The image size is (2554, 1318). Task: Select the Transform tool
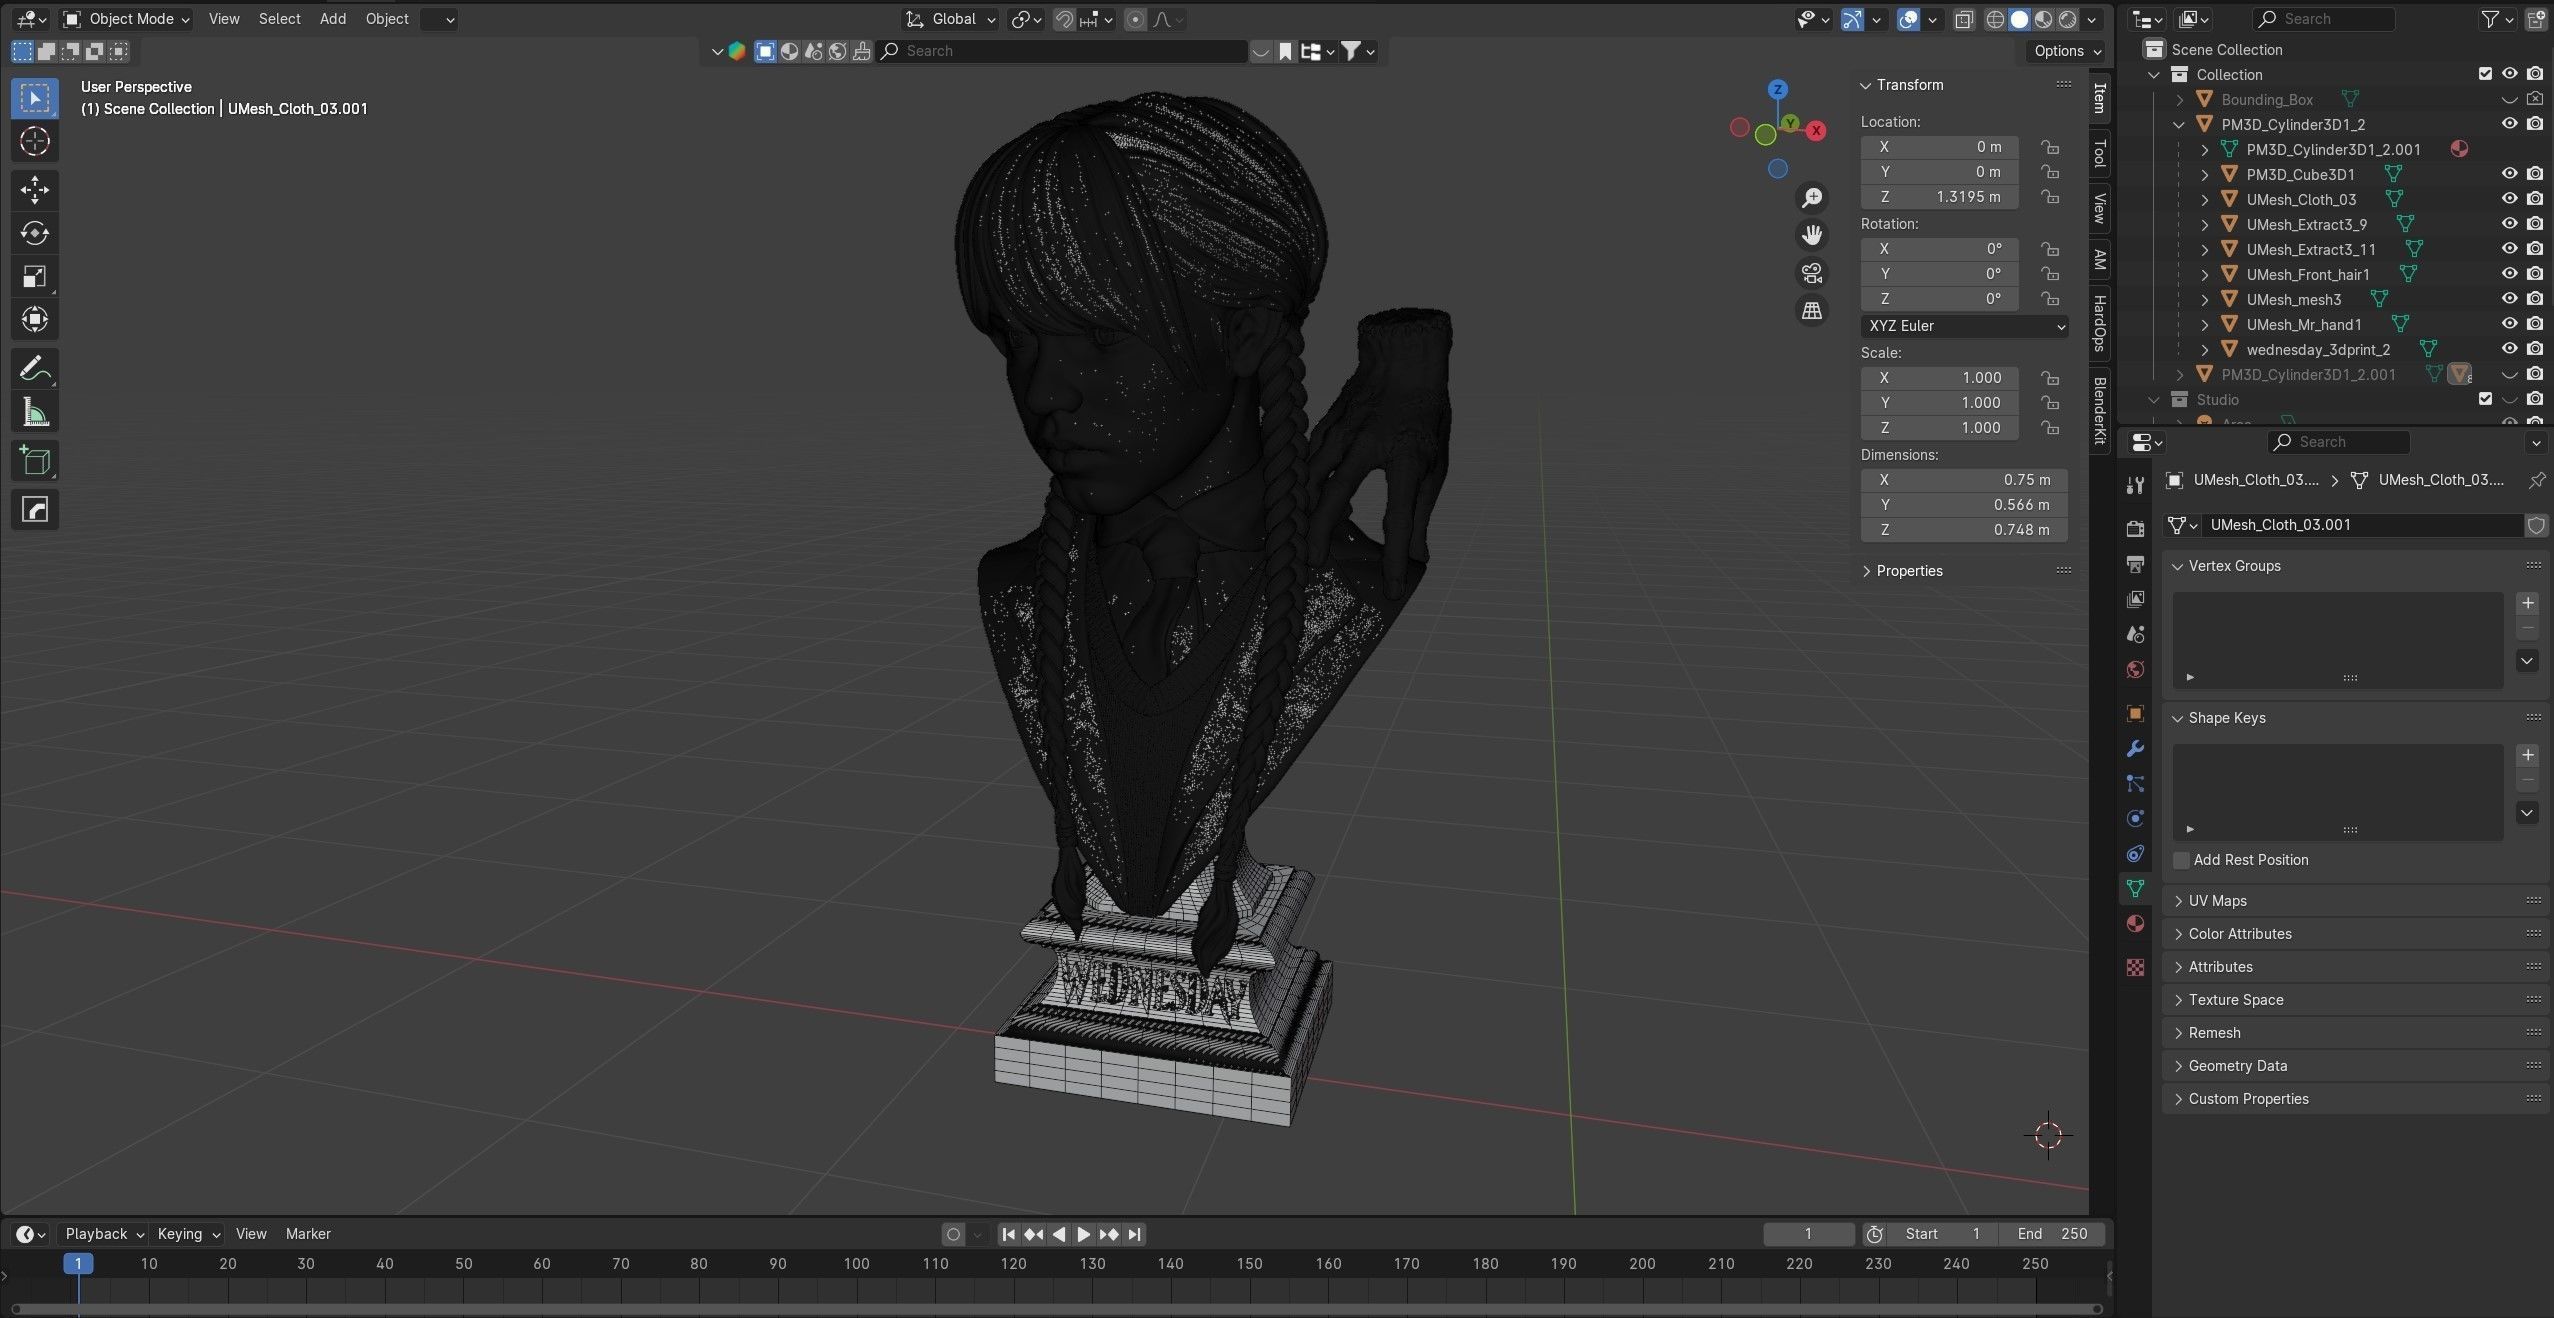[x=35, y=320]
